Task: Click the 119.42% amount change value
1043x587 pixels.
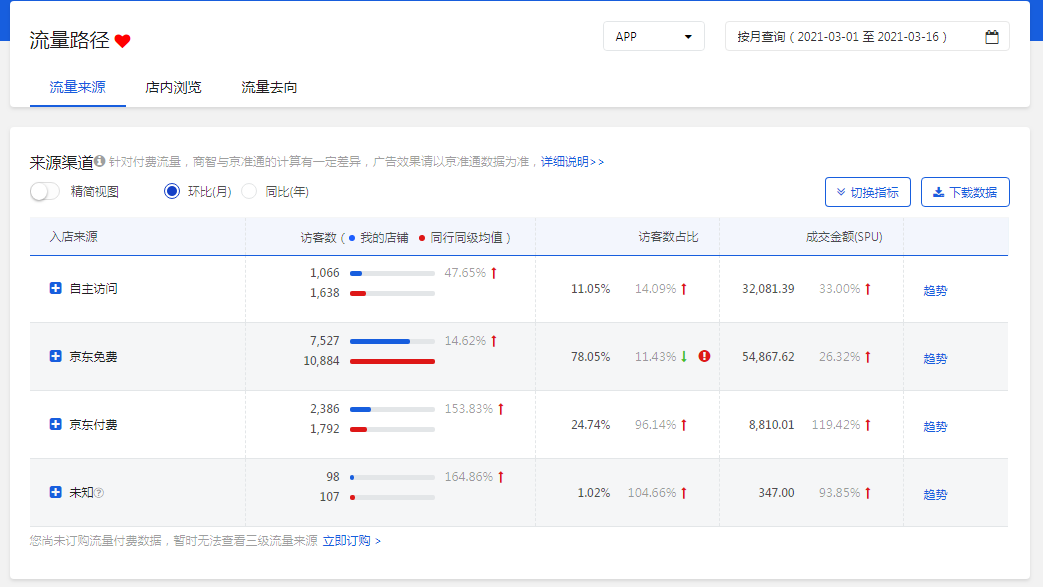Action: [x=836, y=425]
